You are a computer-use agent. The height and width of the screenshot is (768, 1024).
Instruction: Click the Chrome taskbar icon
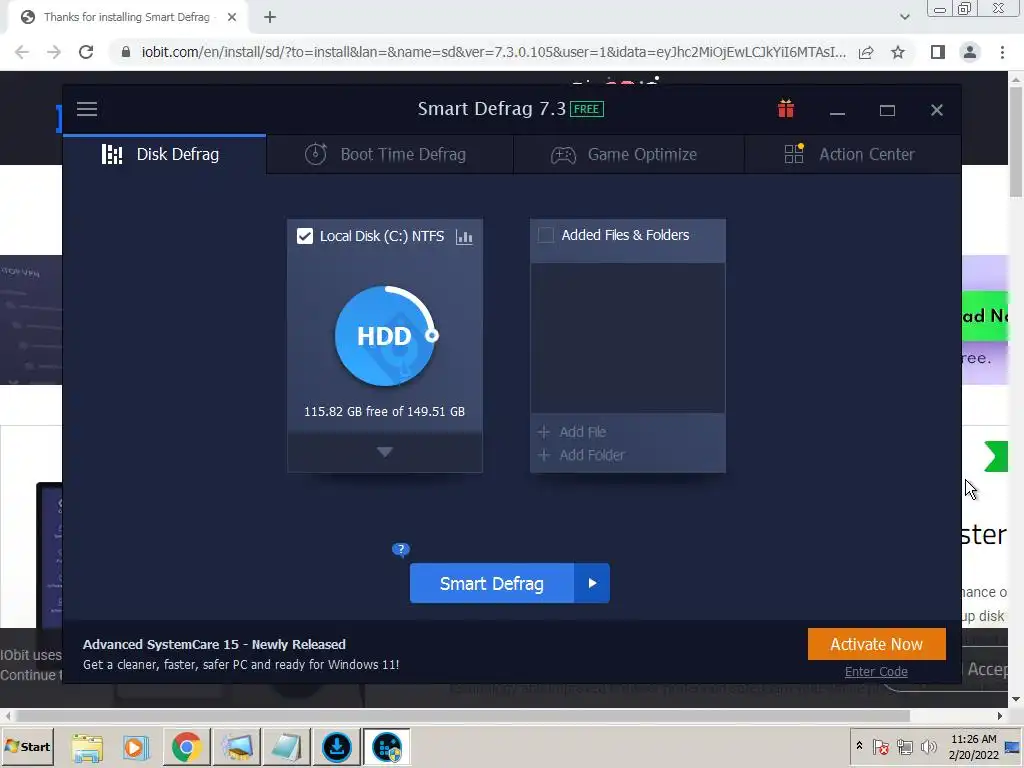(x=186, y=747)
